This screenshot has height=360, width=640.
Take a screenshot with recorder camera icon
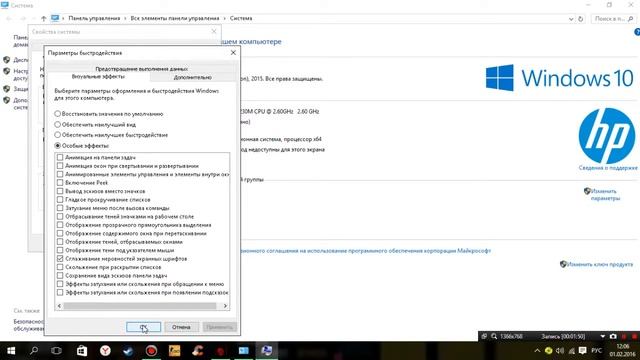[x=613, y=336]
